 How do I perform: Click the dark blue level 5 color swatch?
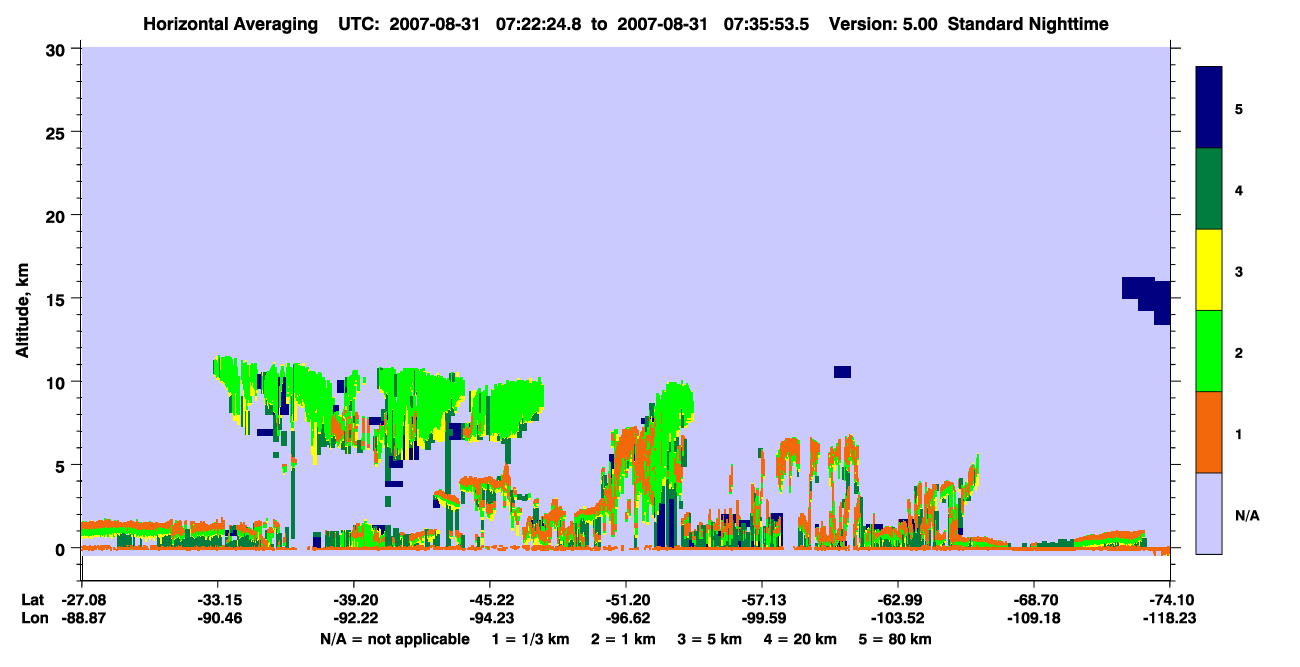[x=1209, y=108]
